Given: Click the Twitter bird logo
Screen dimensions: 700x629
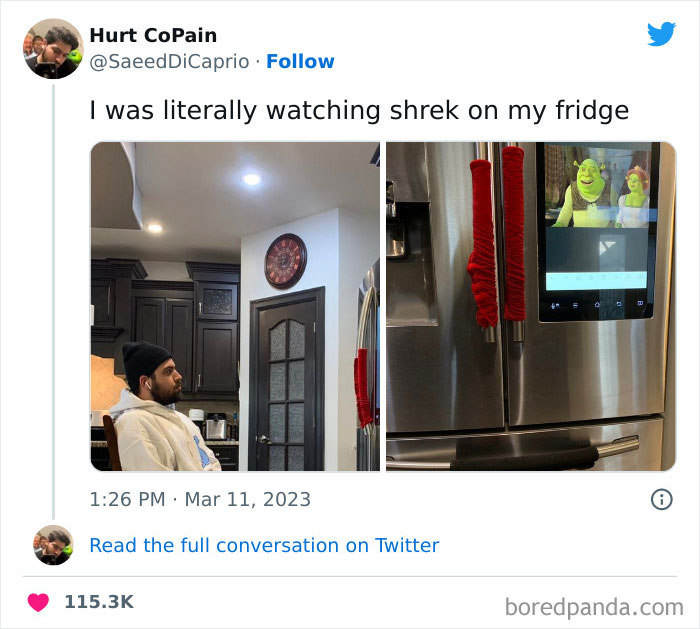Looking at the screenshot, I should click(x=661, y=33).
